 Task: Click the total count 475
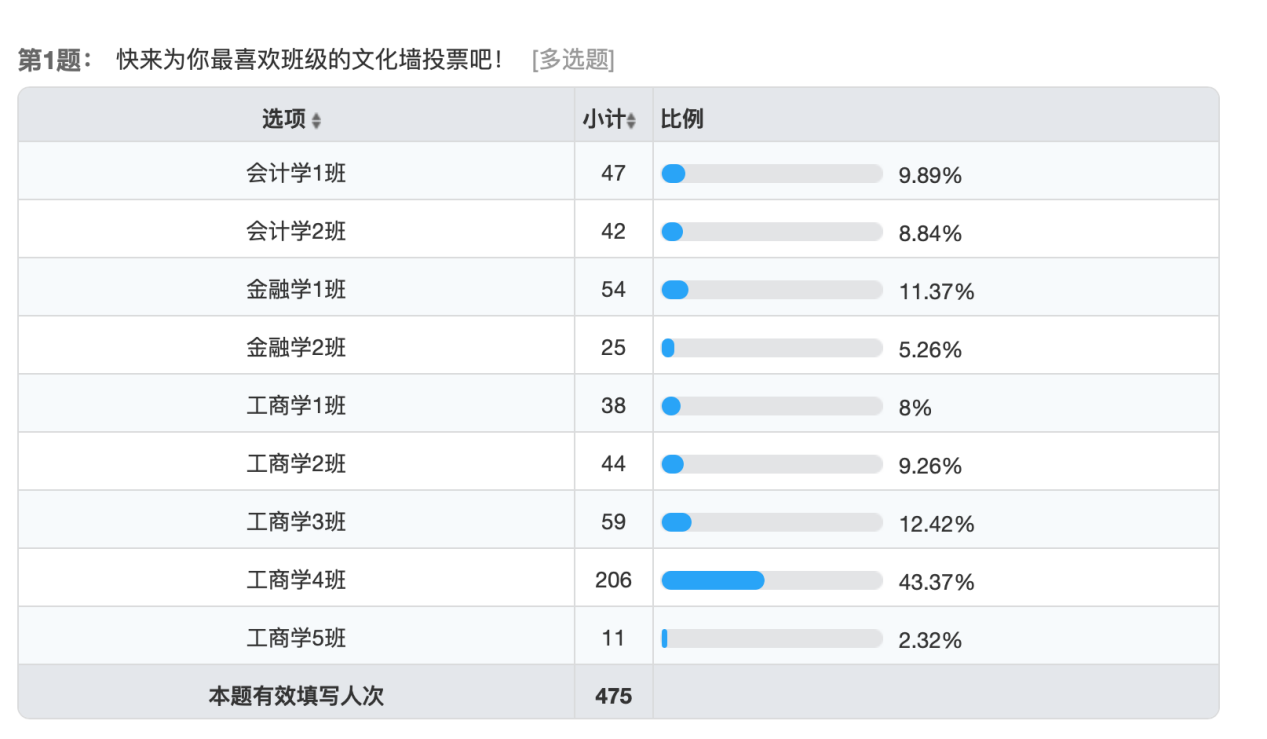[613, 696]
